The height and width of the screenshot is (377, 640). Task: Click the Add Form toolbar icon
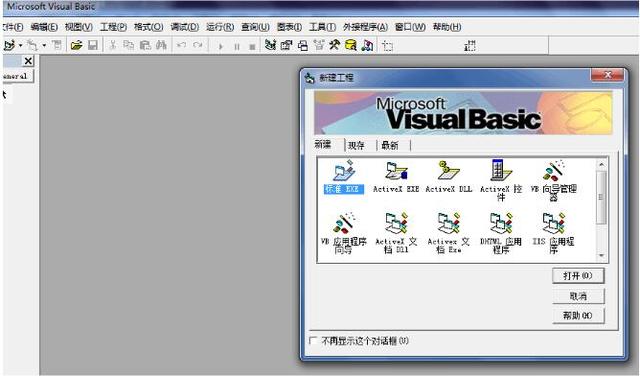point(32,45)
